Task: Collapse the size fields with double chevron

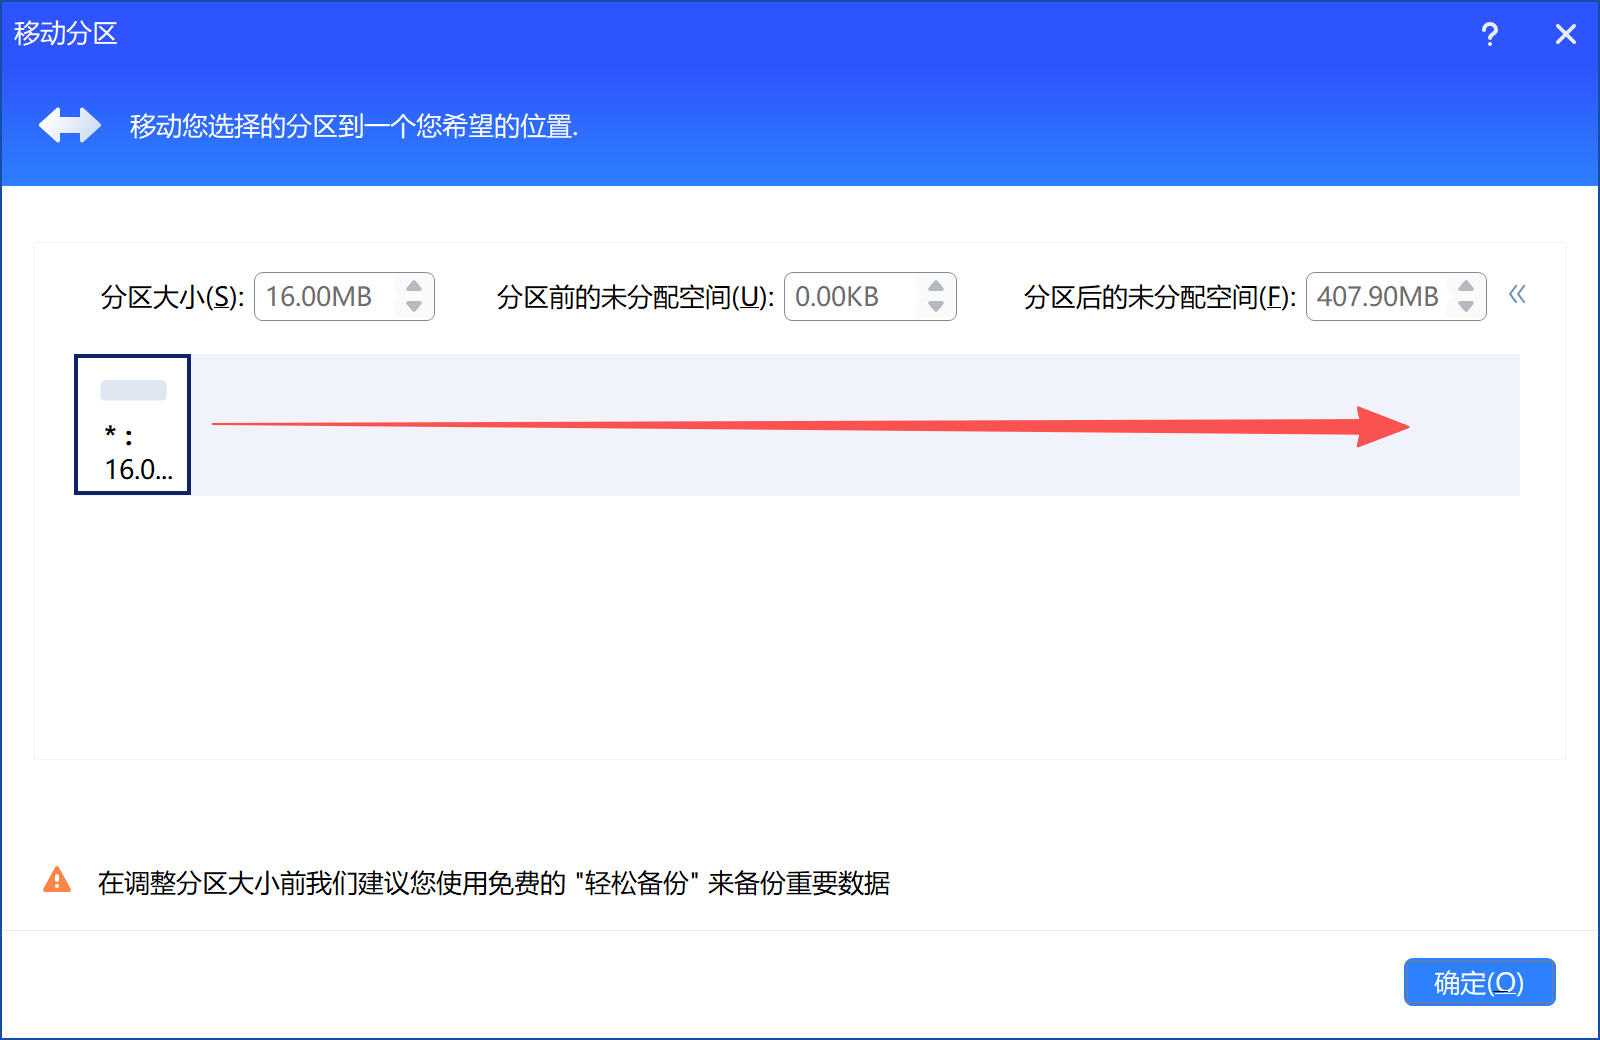Action: pyautogui.click(x=1517, y=295)
